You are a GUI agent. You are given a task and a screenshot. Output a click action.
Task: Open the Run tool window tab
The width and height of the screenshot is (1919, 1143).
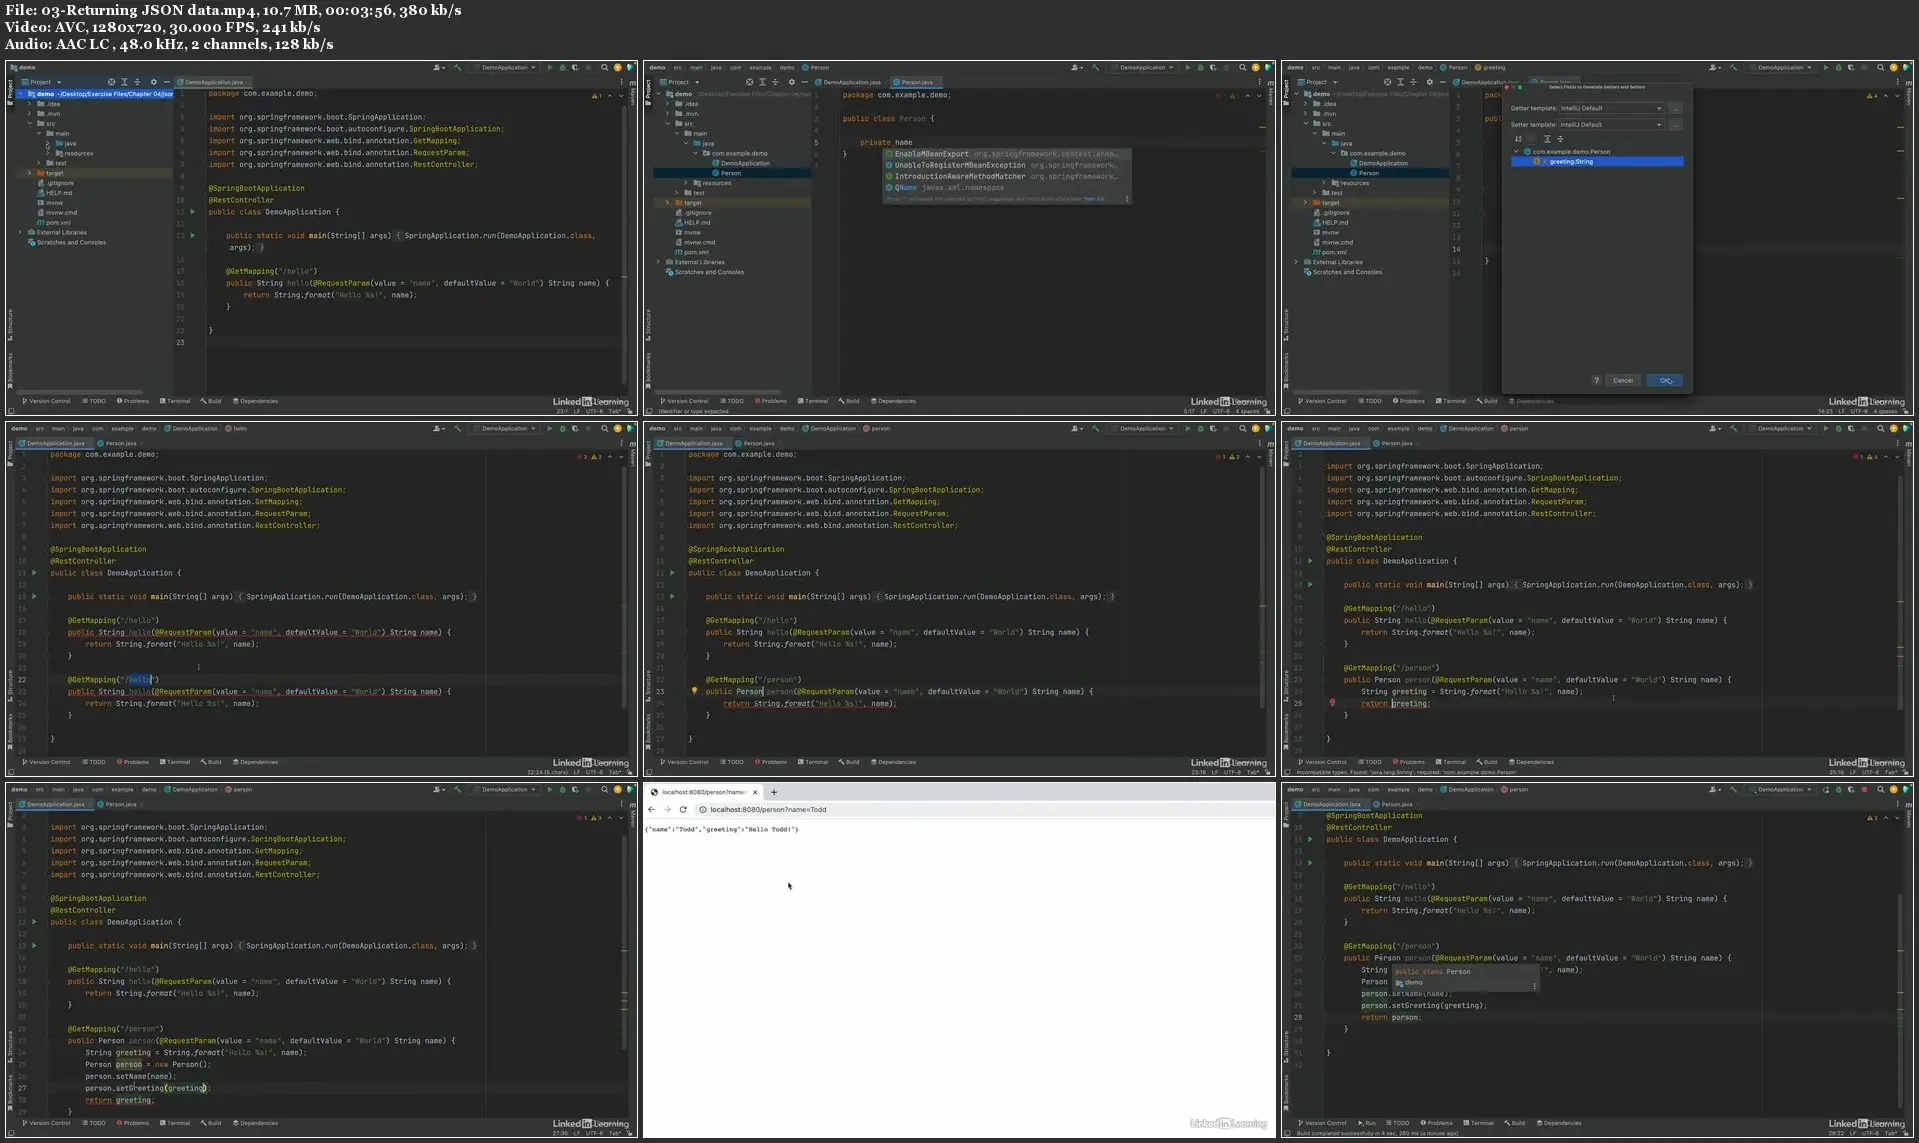click(x=1368, y=1123)
